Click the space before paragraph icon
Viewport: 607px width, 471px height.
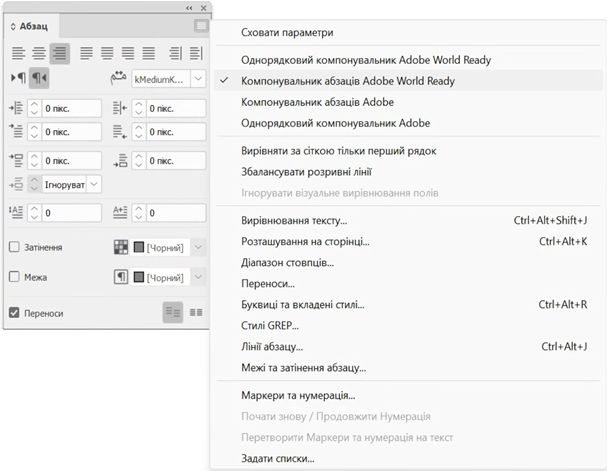pos(16,160)
